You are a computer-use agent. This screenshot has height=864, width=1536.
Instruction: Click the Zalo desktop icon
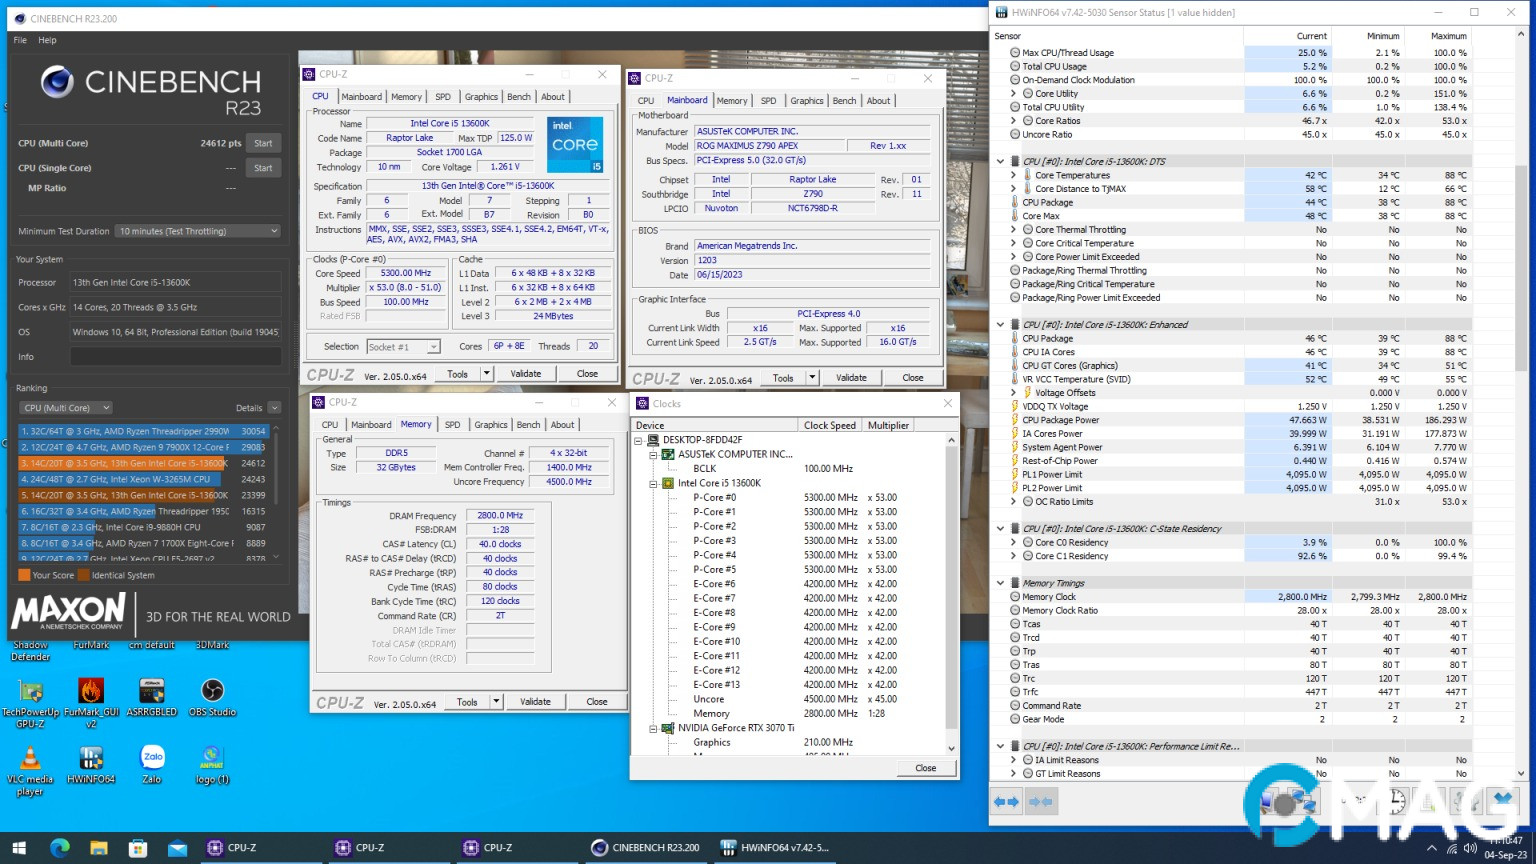[152, 757]
